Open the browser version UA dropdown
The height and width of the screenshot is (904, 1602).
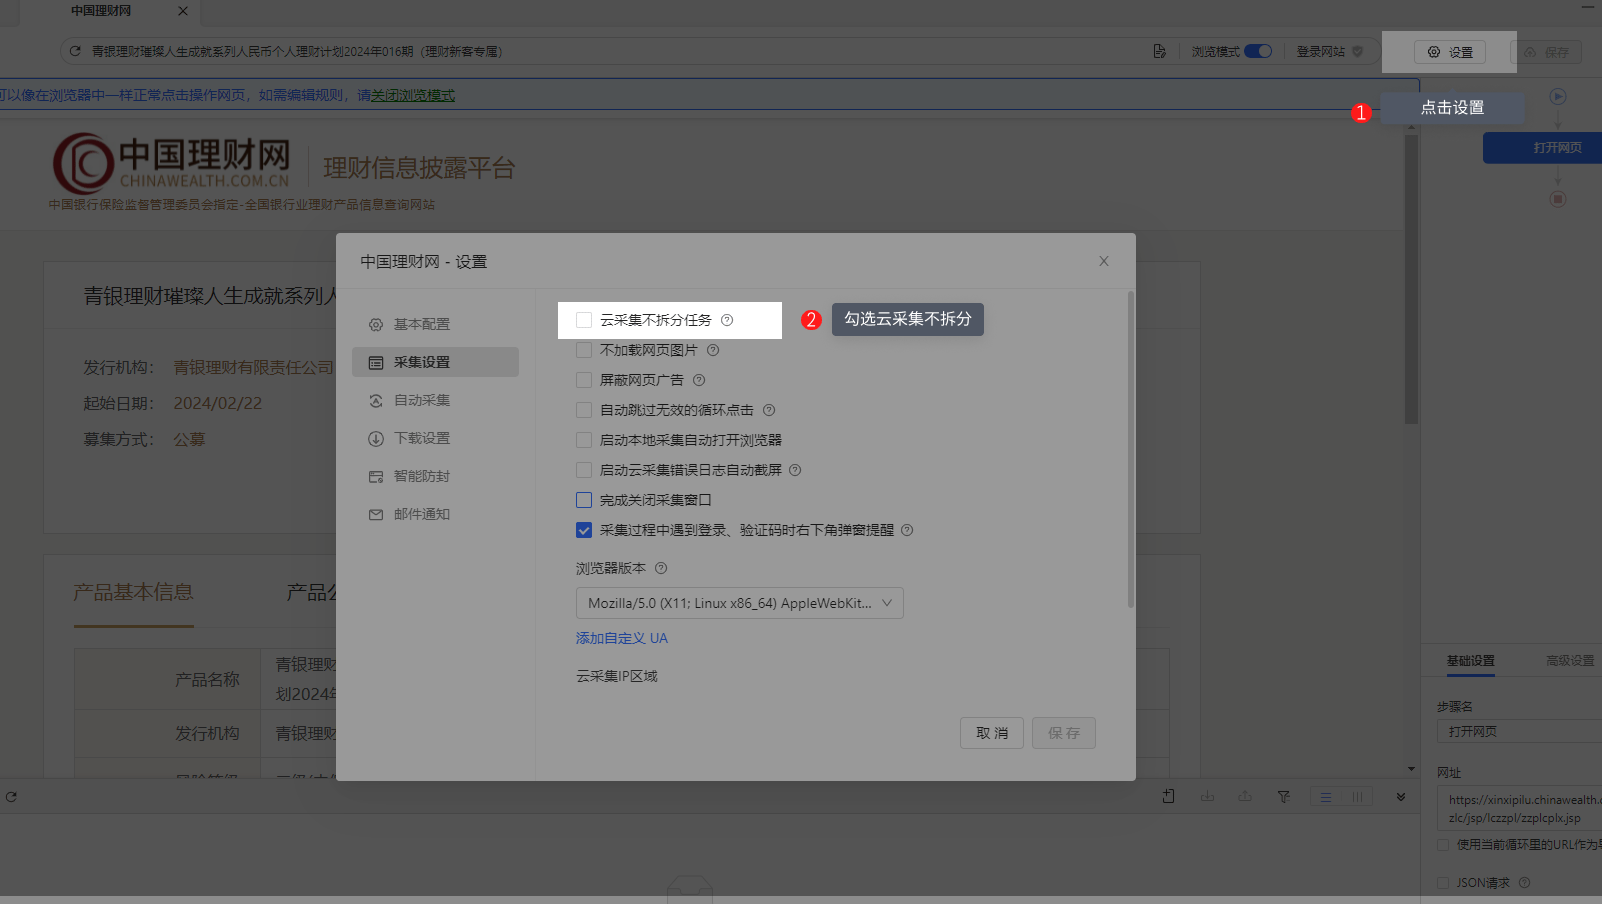pyautogui.click(x=740, y=603)
